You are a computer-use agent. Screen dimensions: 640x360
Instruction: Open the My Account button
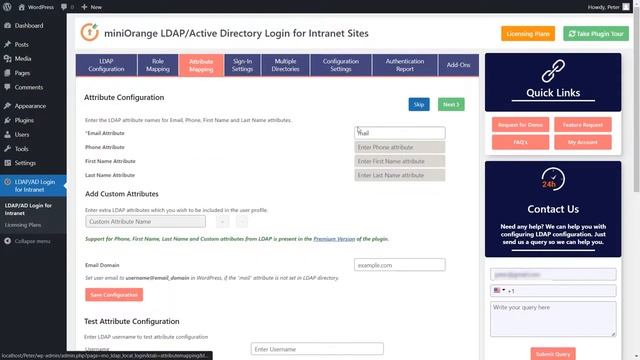click(x=582, y=142)
